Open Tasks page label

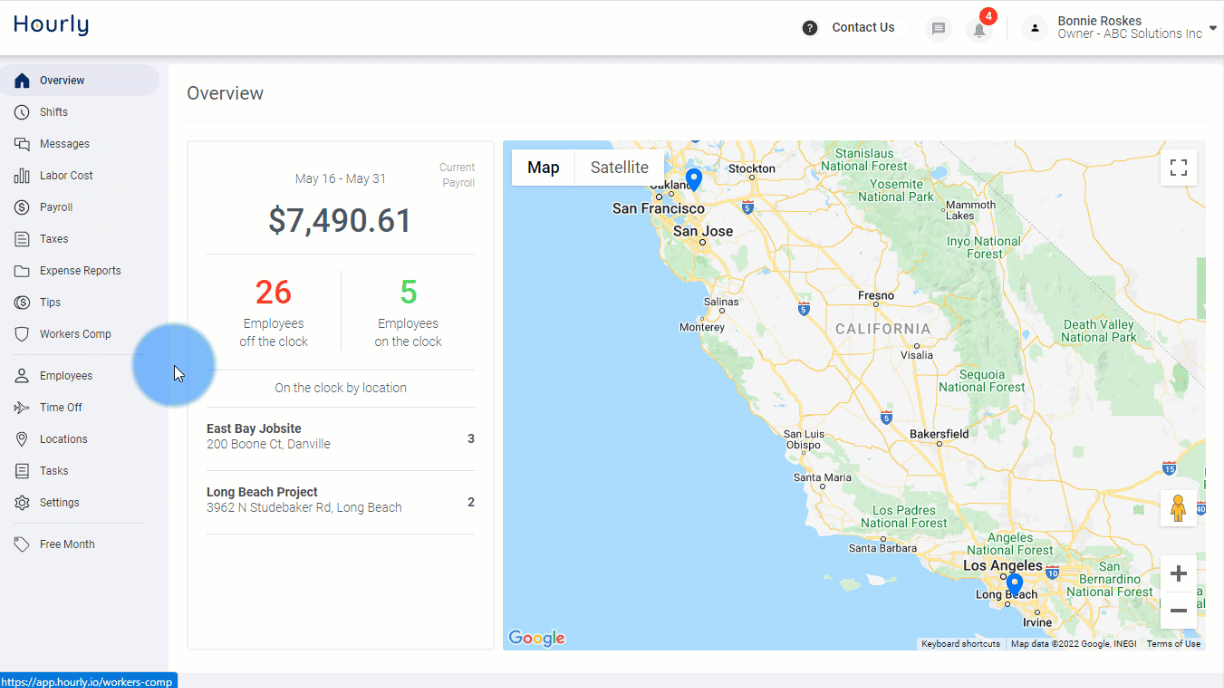coord(54,471)
